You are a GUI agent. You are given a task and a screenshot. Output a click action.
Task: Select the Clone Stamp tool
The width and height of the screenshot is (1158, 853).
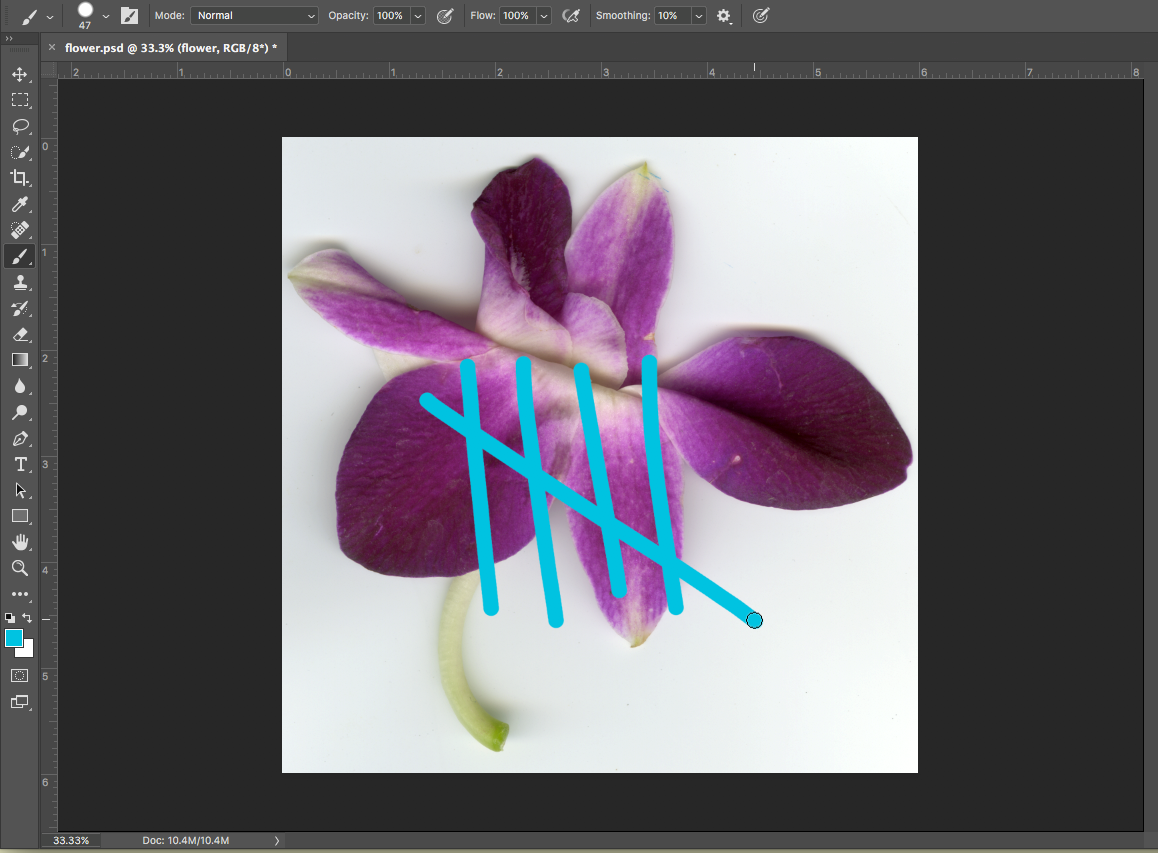[x=19, y=282]
